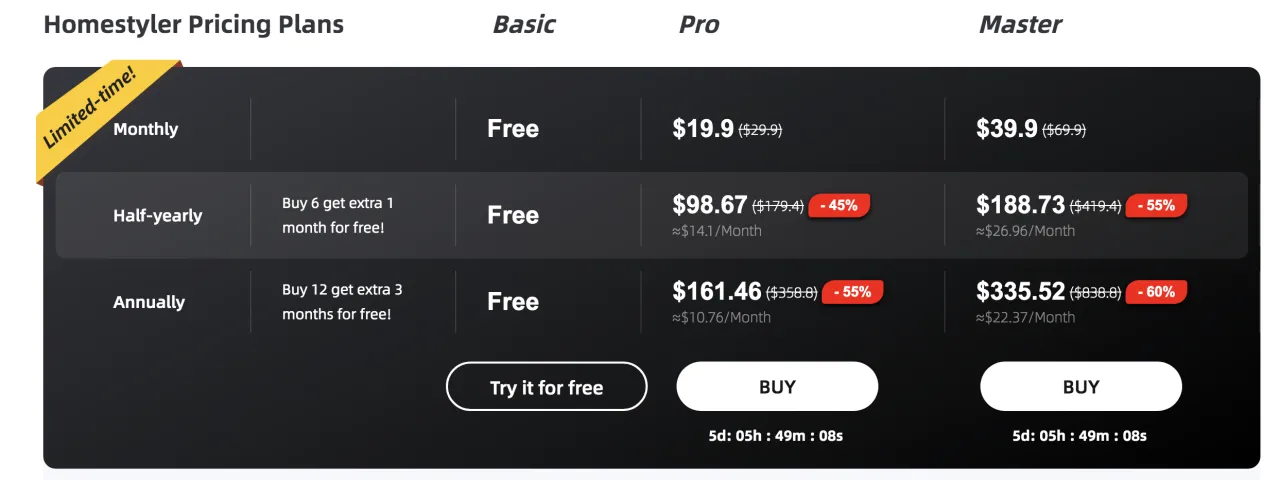The height and width of the screenshot is (480, 1280).
Task: Click the Pro plan column header
Action: [x=699, y=25]
